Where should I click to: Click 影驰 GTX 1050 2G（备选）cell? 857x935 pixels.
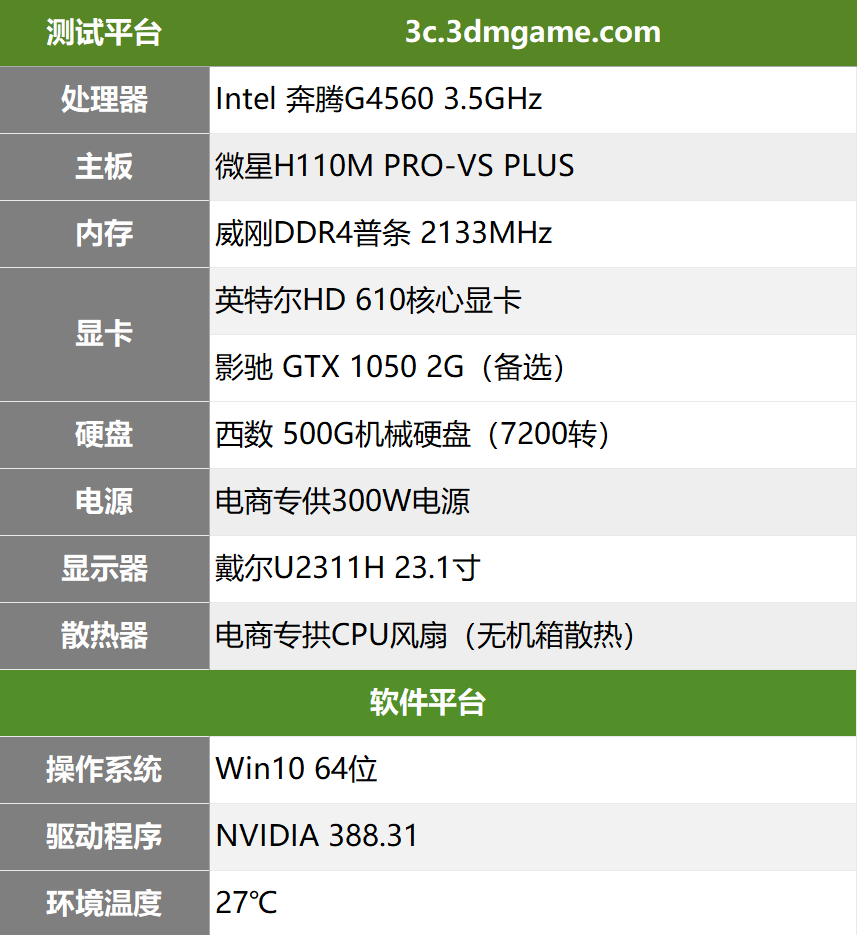coord(533,368)
